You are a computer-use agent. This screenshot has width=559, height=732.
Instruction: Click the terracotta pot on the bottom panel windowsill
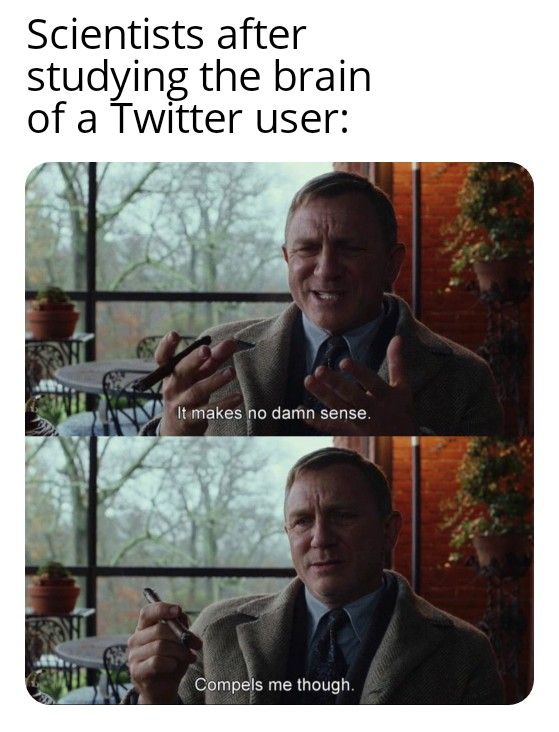[x=53, y=597]
